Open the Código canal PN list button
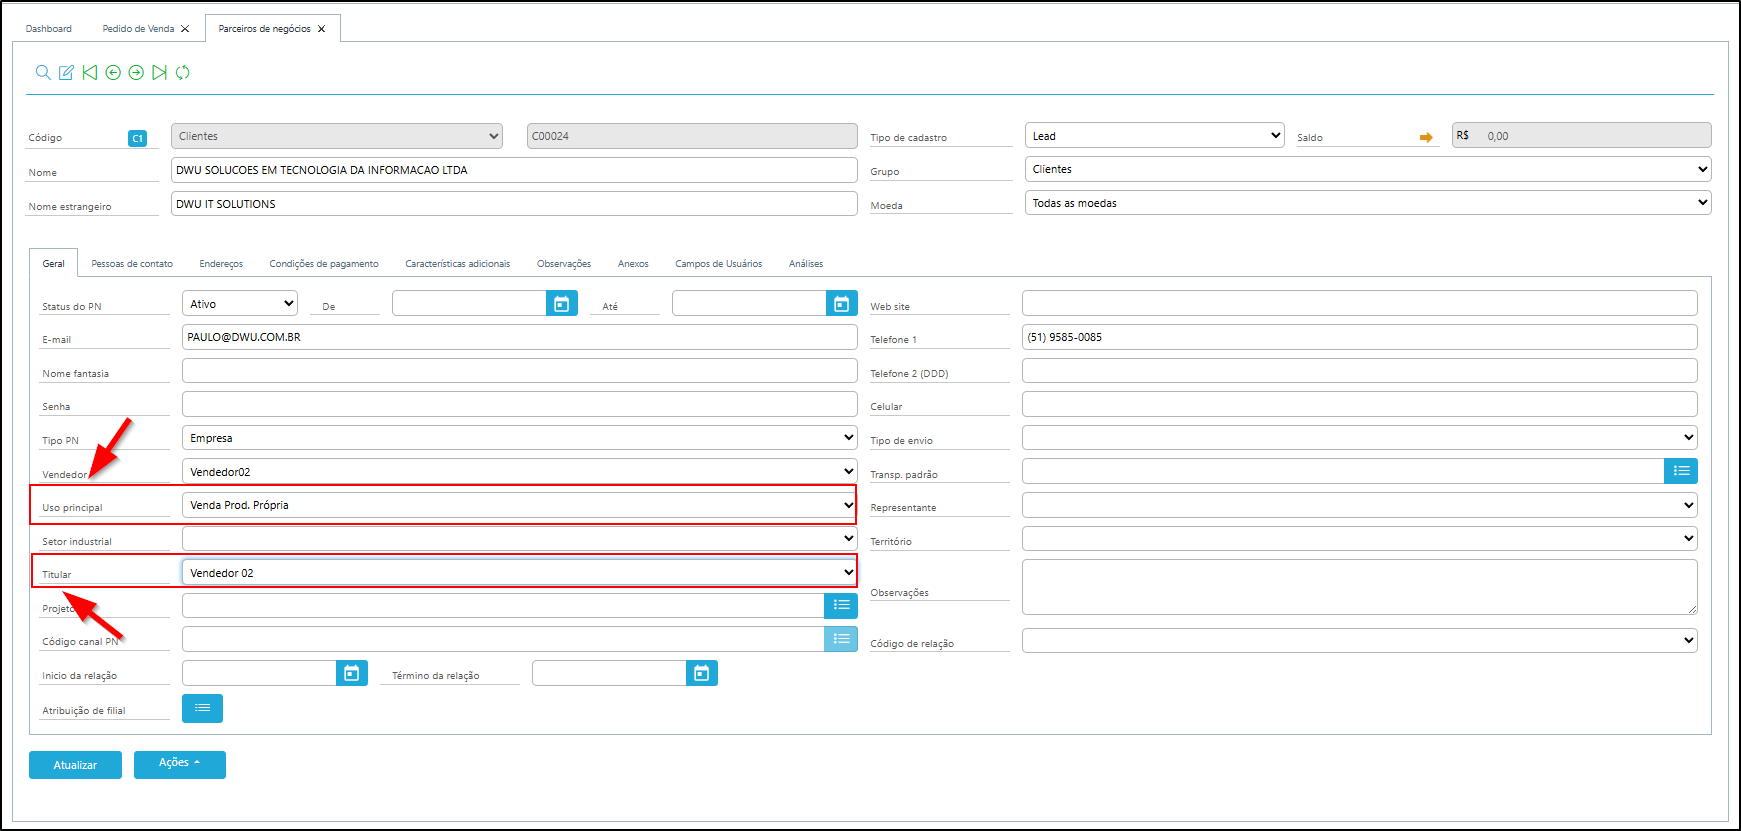Screen dimensions: 1741x831 click(841, 639)
